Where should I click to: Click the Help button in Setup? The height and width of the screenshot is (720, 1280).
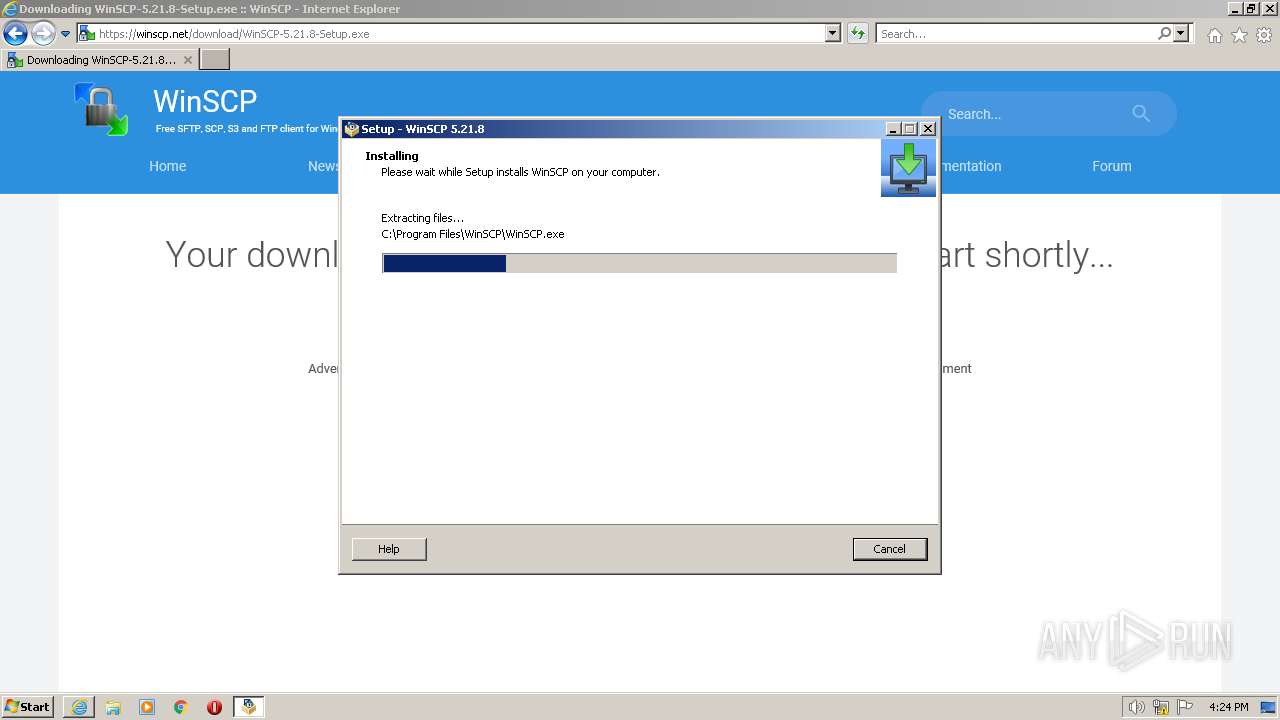(x=389, y=549)
